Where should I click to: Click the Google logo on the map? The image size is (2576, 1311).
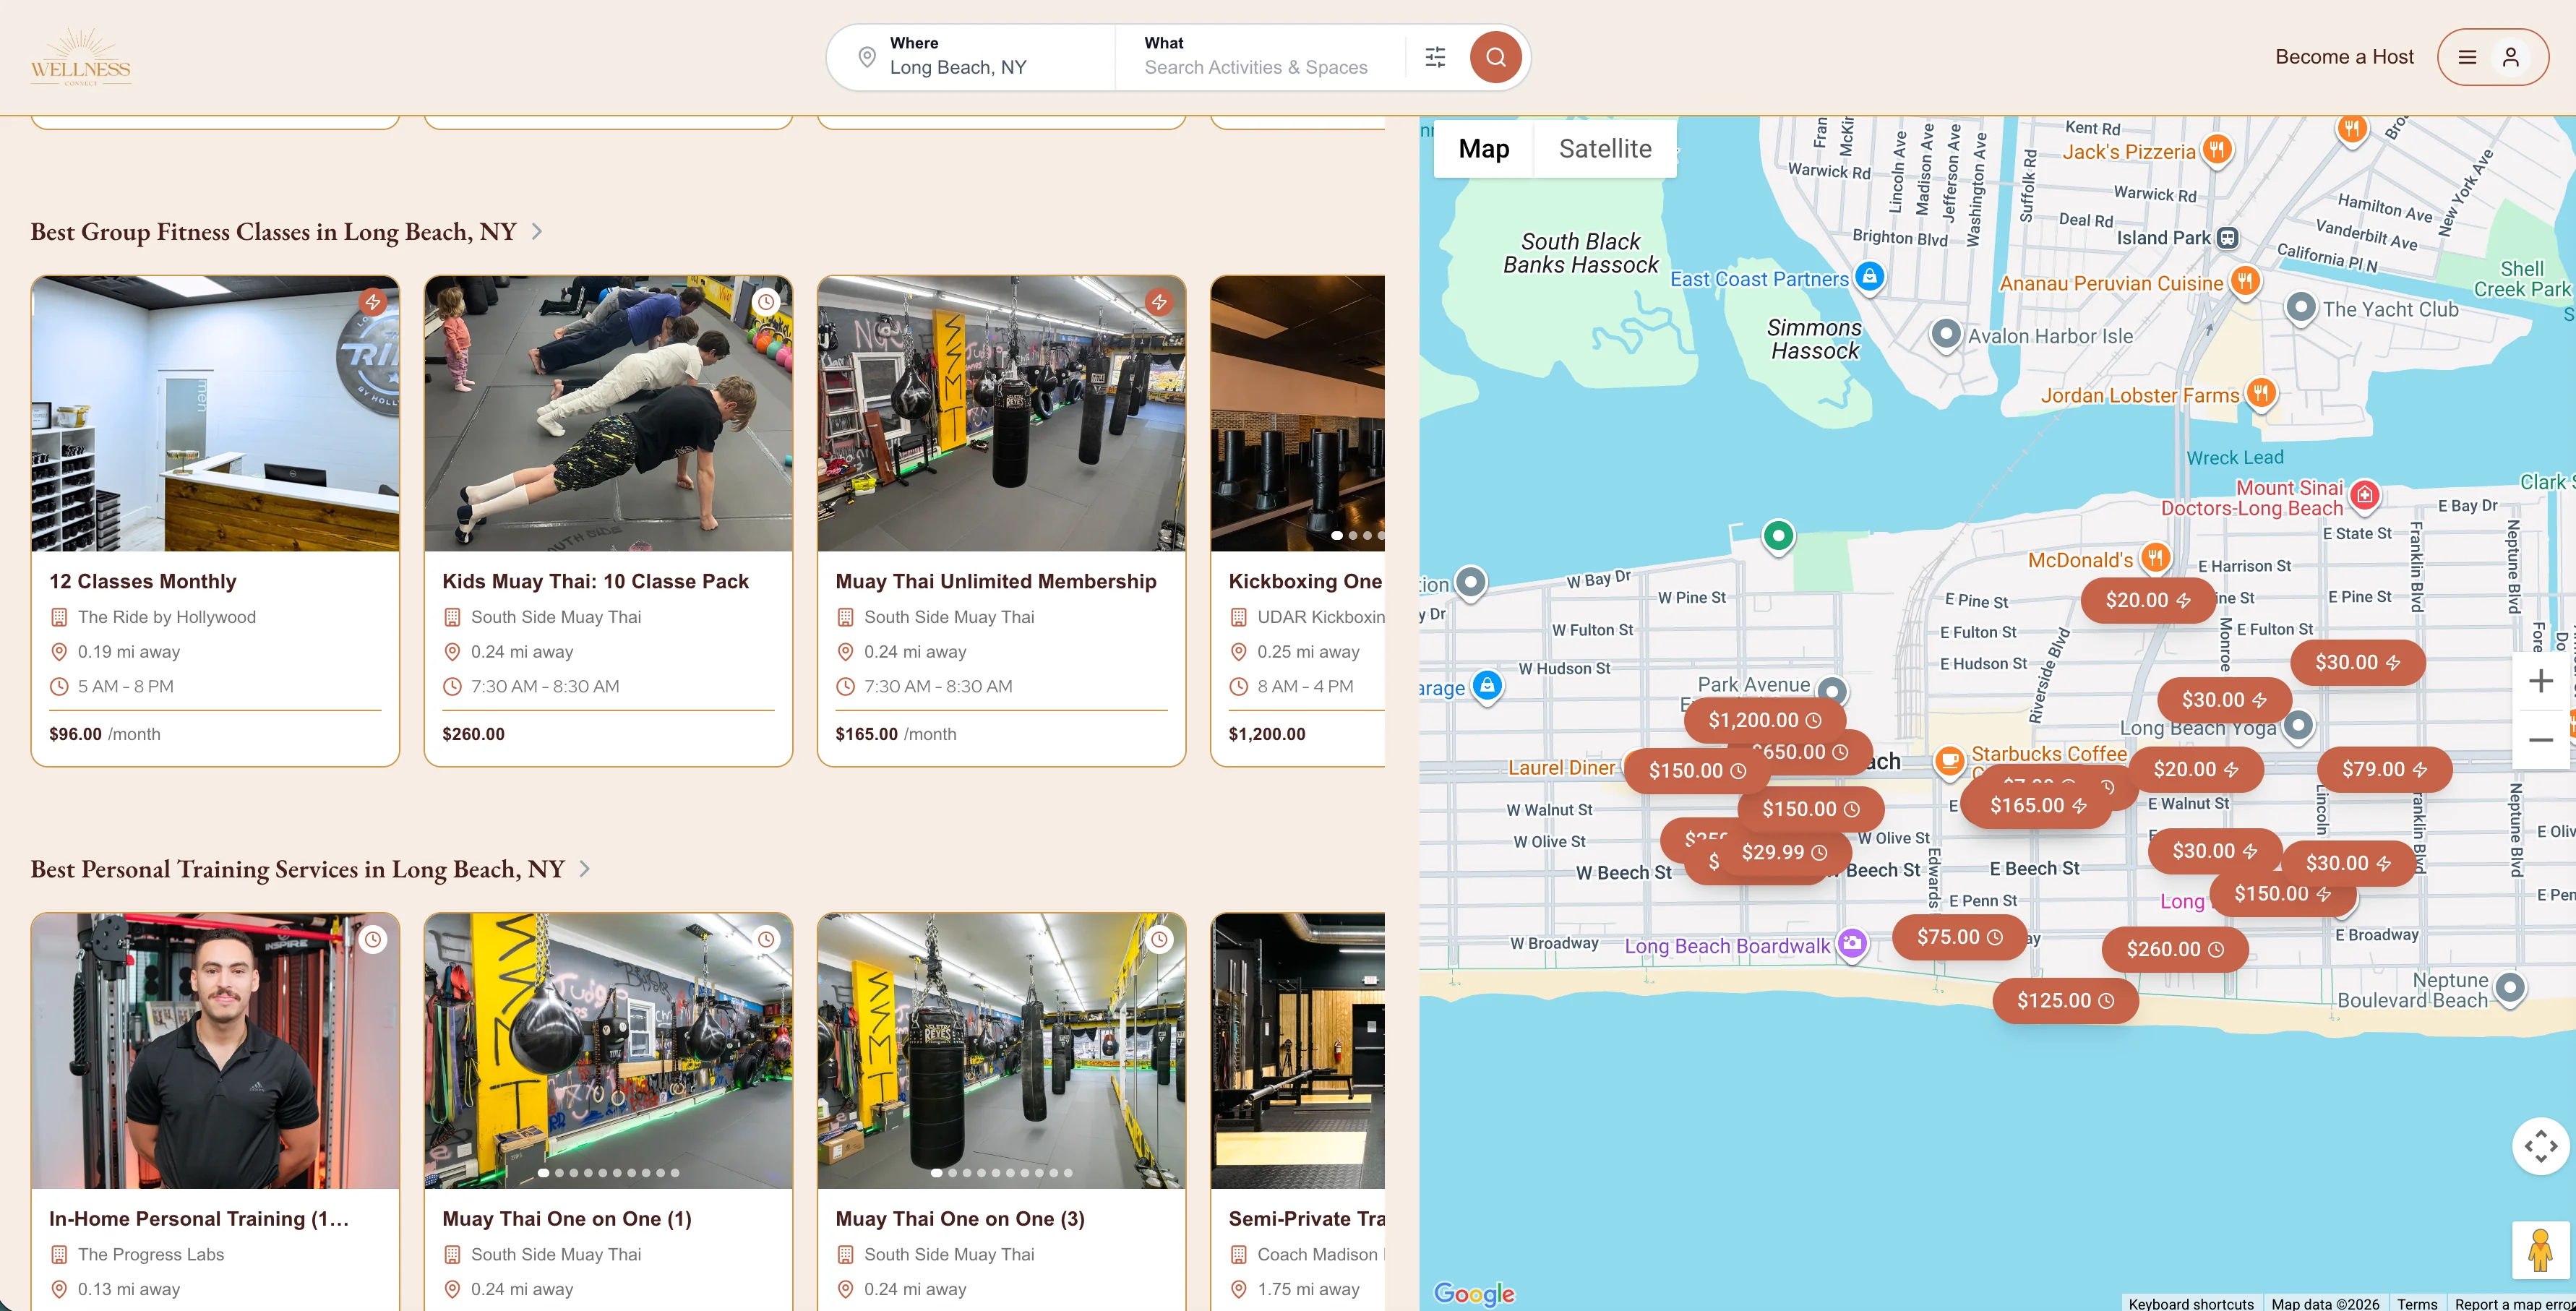coord(1474,1294)
